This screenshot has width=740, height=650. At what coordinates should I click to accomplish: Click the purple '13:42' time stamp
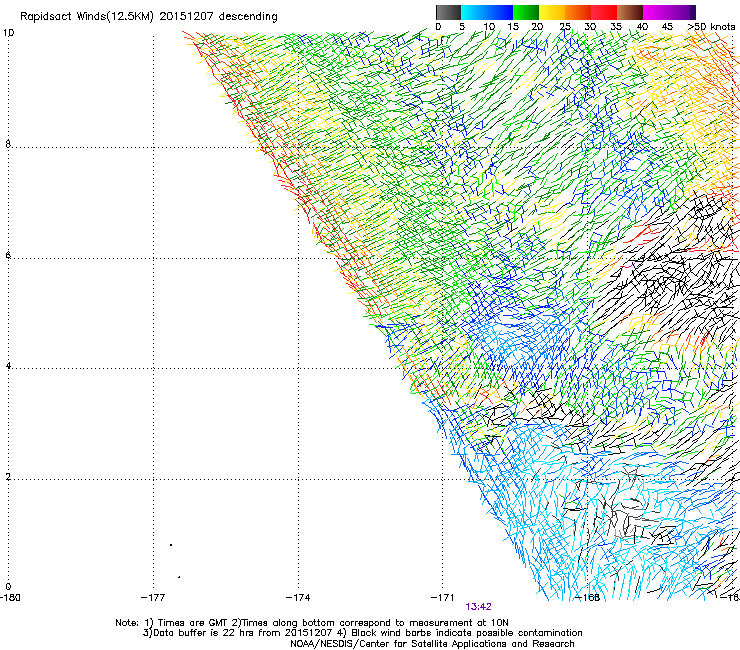(x=479, y=607)
